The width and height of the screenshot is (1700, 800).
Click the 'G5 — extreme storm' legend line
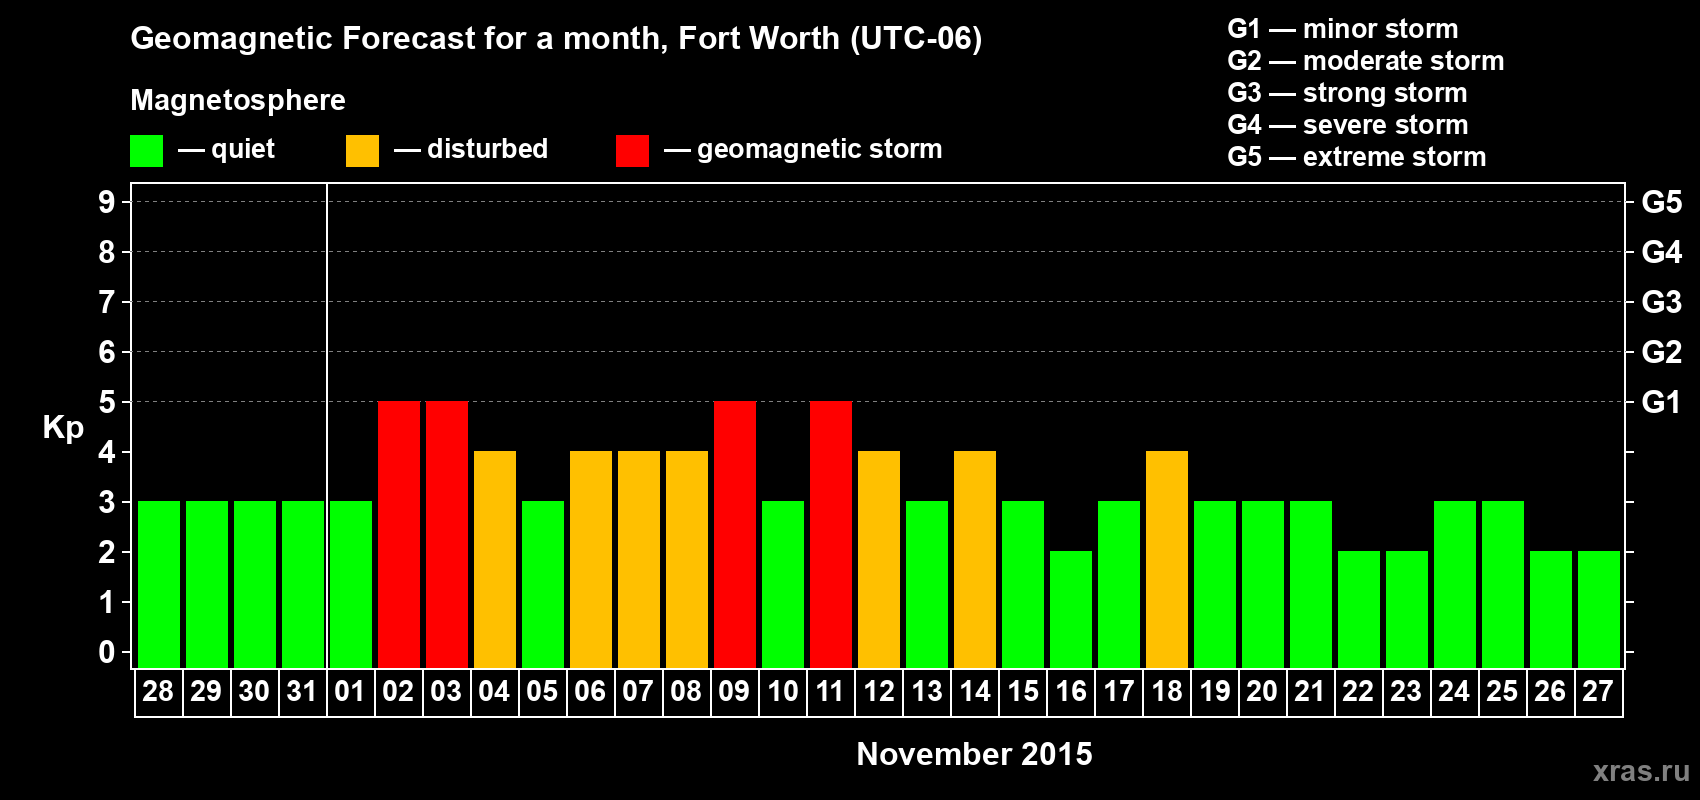pyautogui.click(x=1356, y=157)
